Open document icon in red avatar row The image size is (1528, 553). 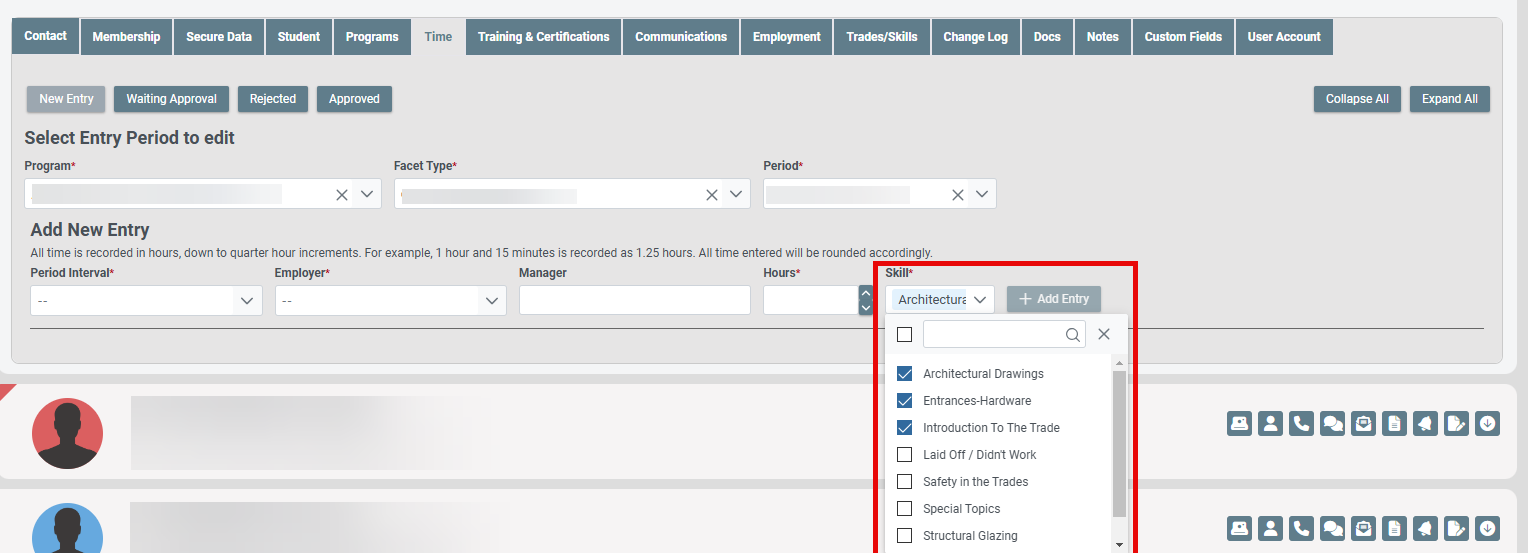click(x=1394, y=423)
